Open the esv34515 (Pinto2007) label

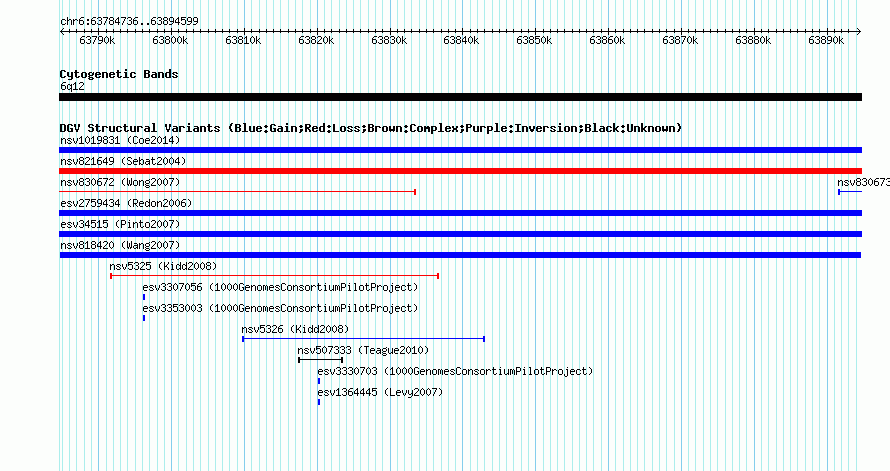point(120,224)
